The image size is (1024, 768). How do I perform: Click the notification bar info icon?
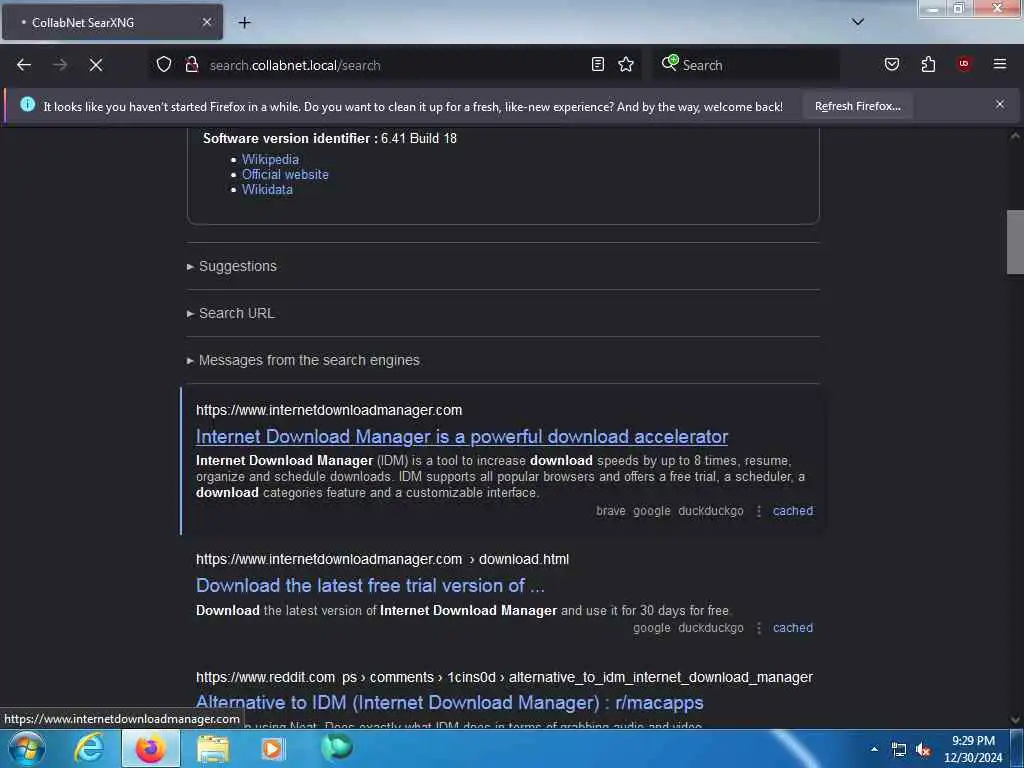tap(27, 104)
